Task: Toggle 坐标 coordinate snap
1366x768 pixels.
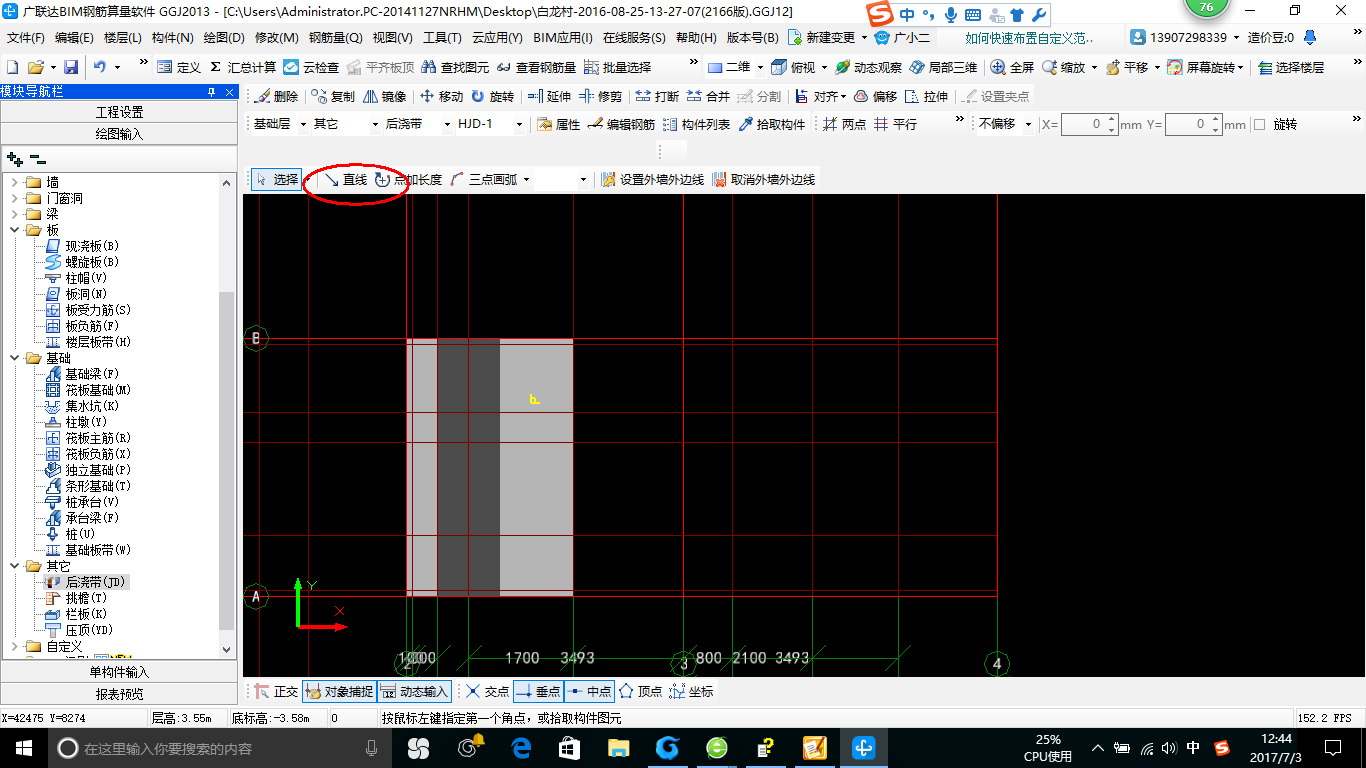Action: (x=691, y=691)
